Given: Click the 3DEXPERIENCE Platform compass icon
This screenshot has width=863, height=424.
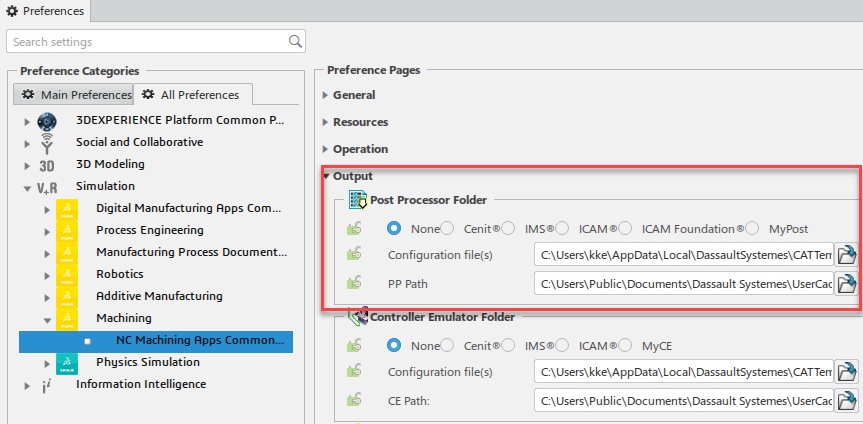Looking at the screenshot, I should point(47,121).
